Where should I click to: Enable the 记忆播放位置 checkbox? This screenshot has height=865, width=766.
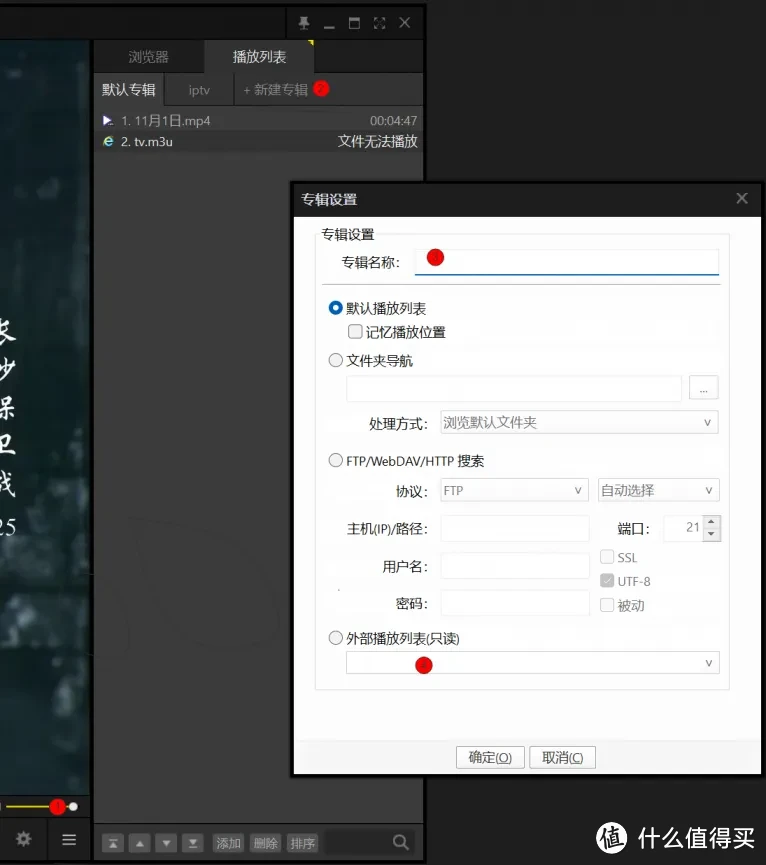click(x=355, y=332)
